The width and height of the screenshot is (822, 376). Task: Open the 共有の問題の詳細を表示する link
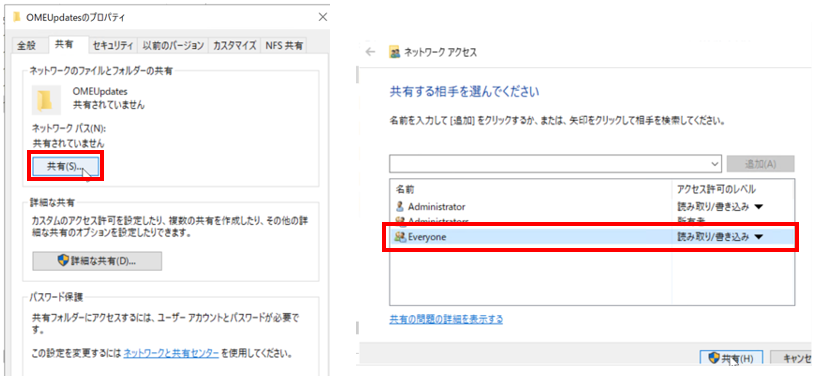(446, 319)
